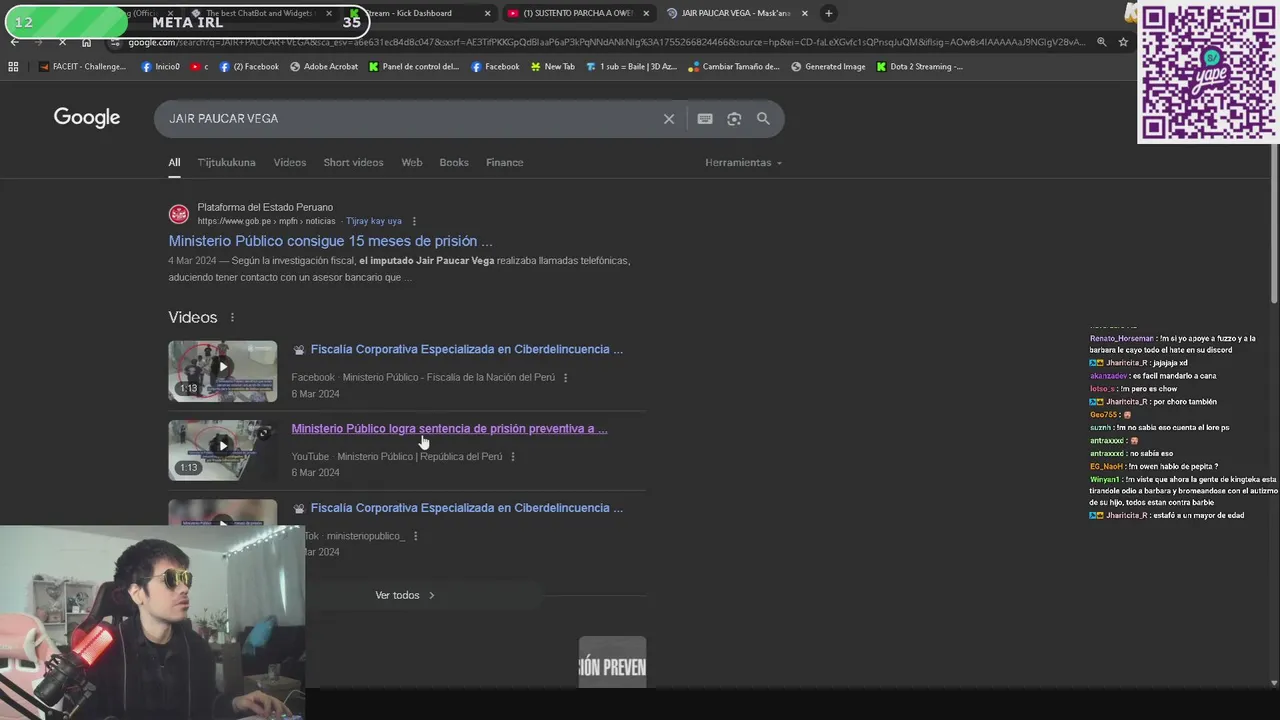Viewport: 1280px width, 720px height.
Task: Open the Dota 2 Streaming bookmark
Action: tap(919, 67)
